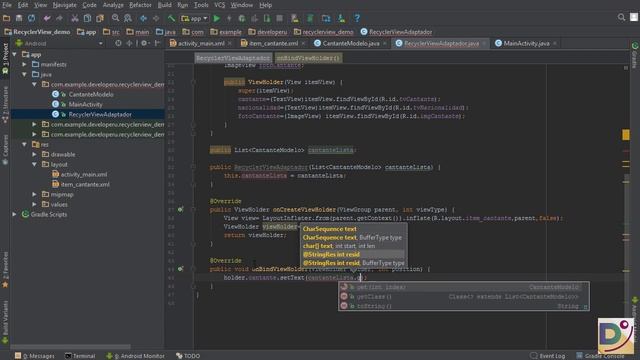640x360 pixels.
Task: Collapse the res folder
Action: click(24, 144)
